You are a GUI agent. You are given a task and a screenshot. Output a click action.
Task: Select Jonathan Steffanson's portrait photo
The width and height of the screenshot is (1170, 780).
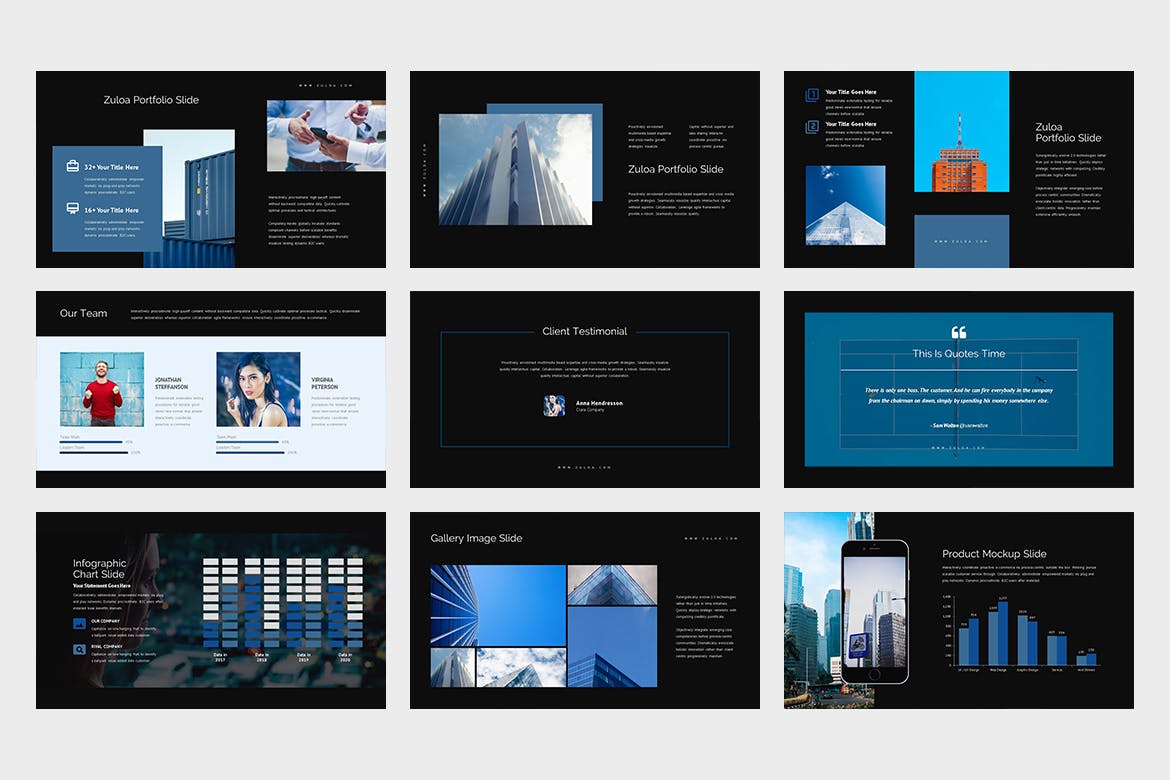(x=102, y=389)
